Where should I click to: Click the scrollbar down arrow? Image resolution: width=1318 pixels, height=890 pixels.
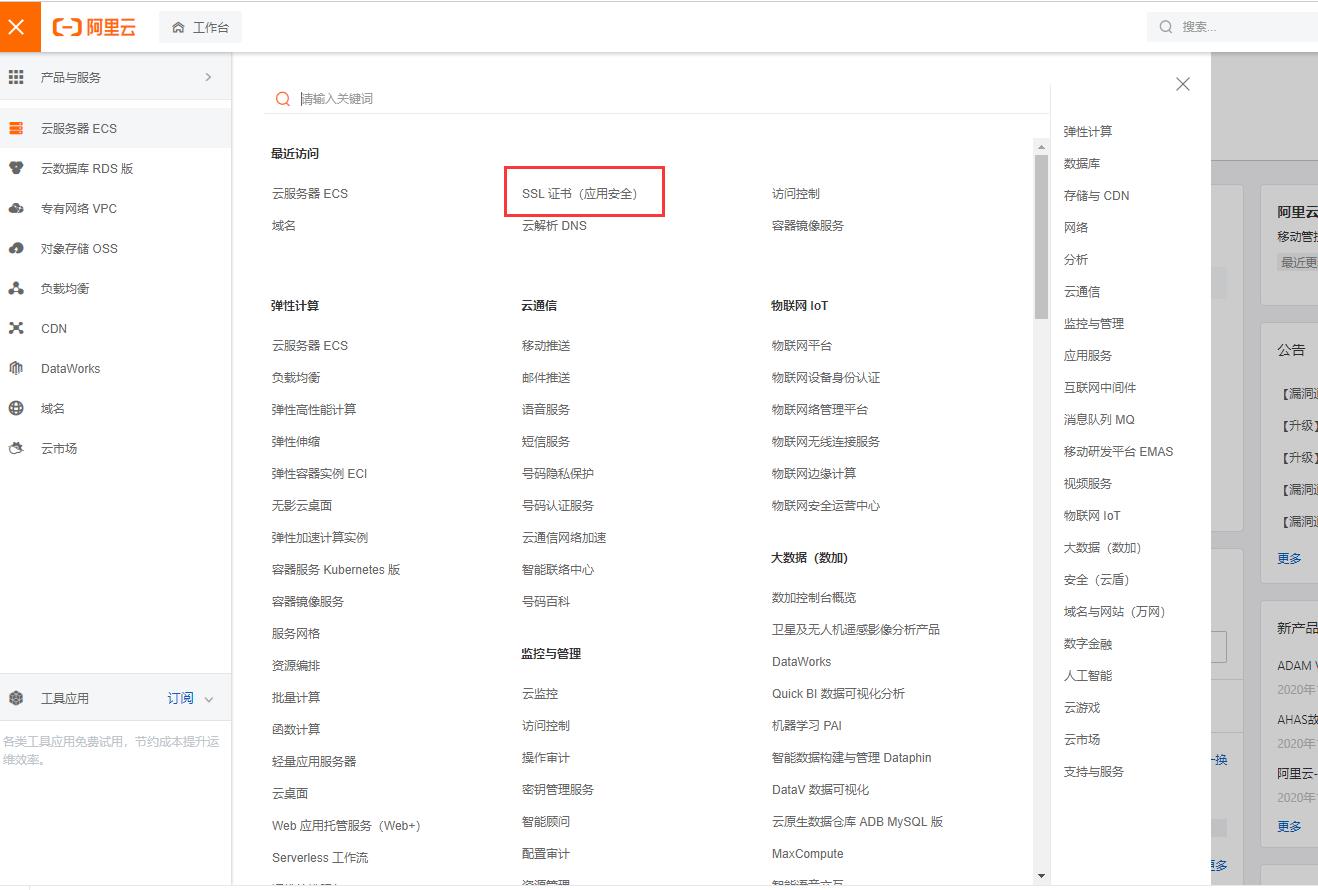coord(1041,876)
